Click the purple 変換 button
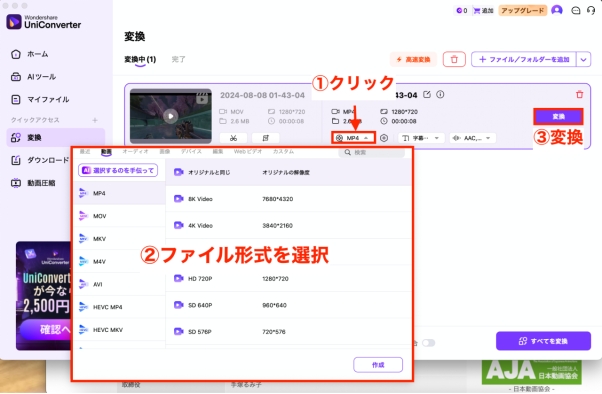The image size is (602, 394). (558, 117)
